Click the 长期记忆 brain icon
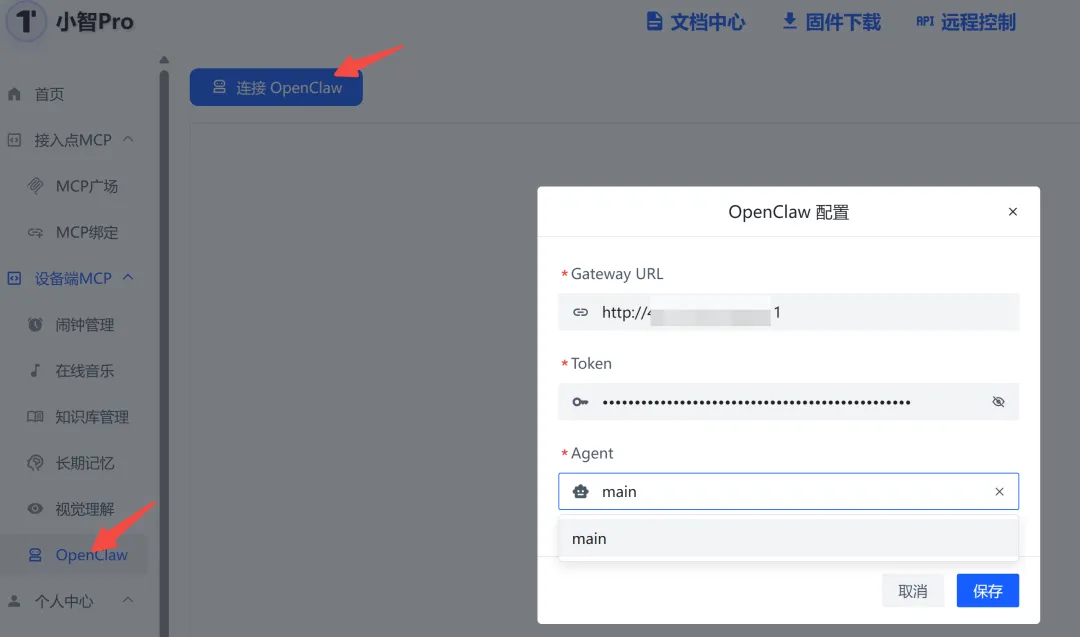The image size is (1080, 637). pos(35,463)
